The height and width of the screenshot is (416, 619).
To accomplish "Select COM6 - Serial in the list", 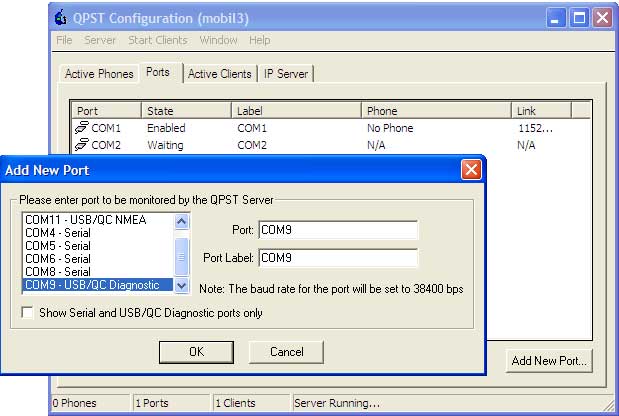I will (x=98, y=259).
